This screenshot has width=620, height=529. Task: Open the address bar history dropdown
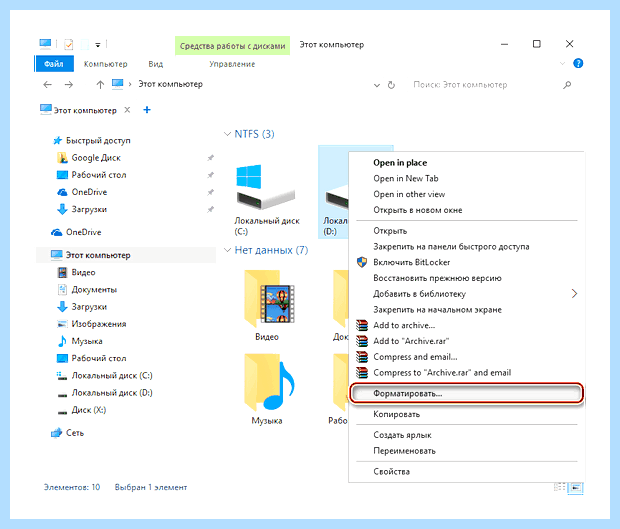coord(377,85)
